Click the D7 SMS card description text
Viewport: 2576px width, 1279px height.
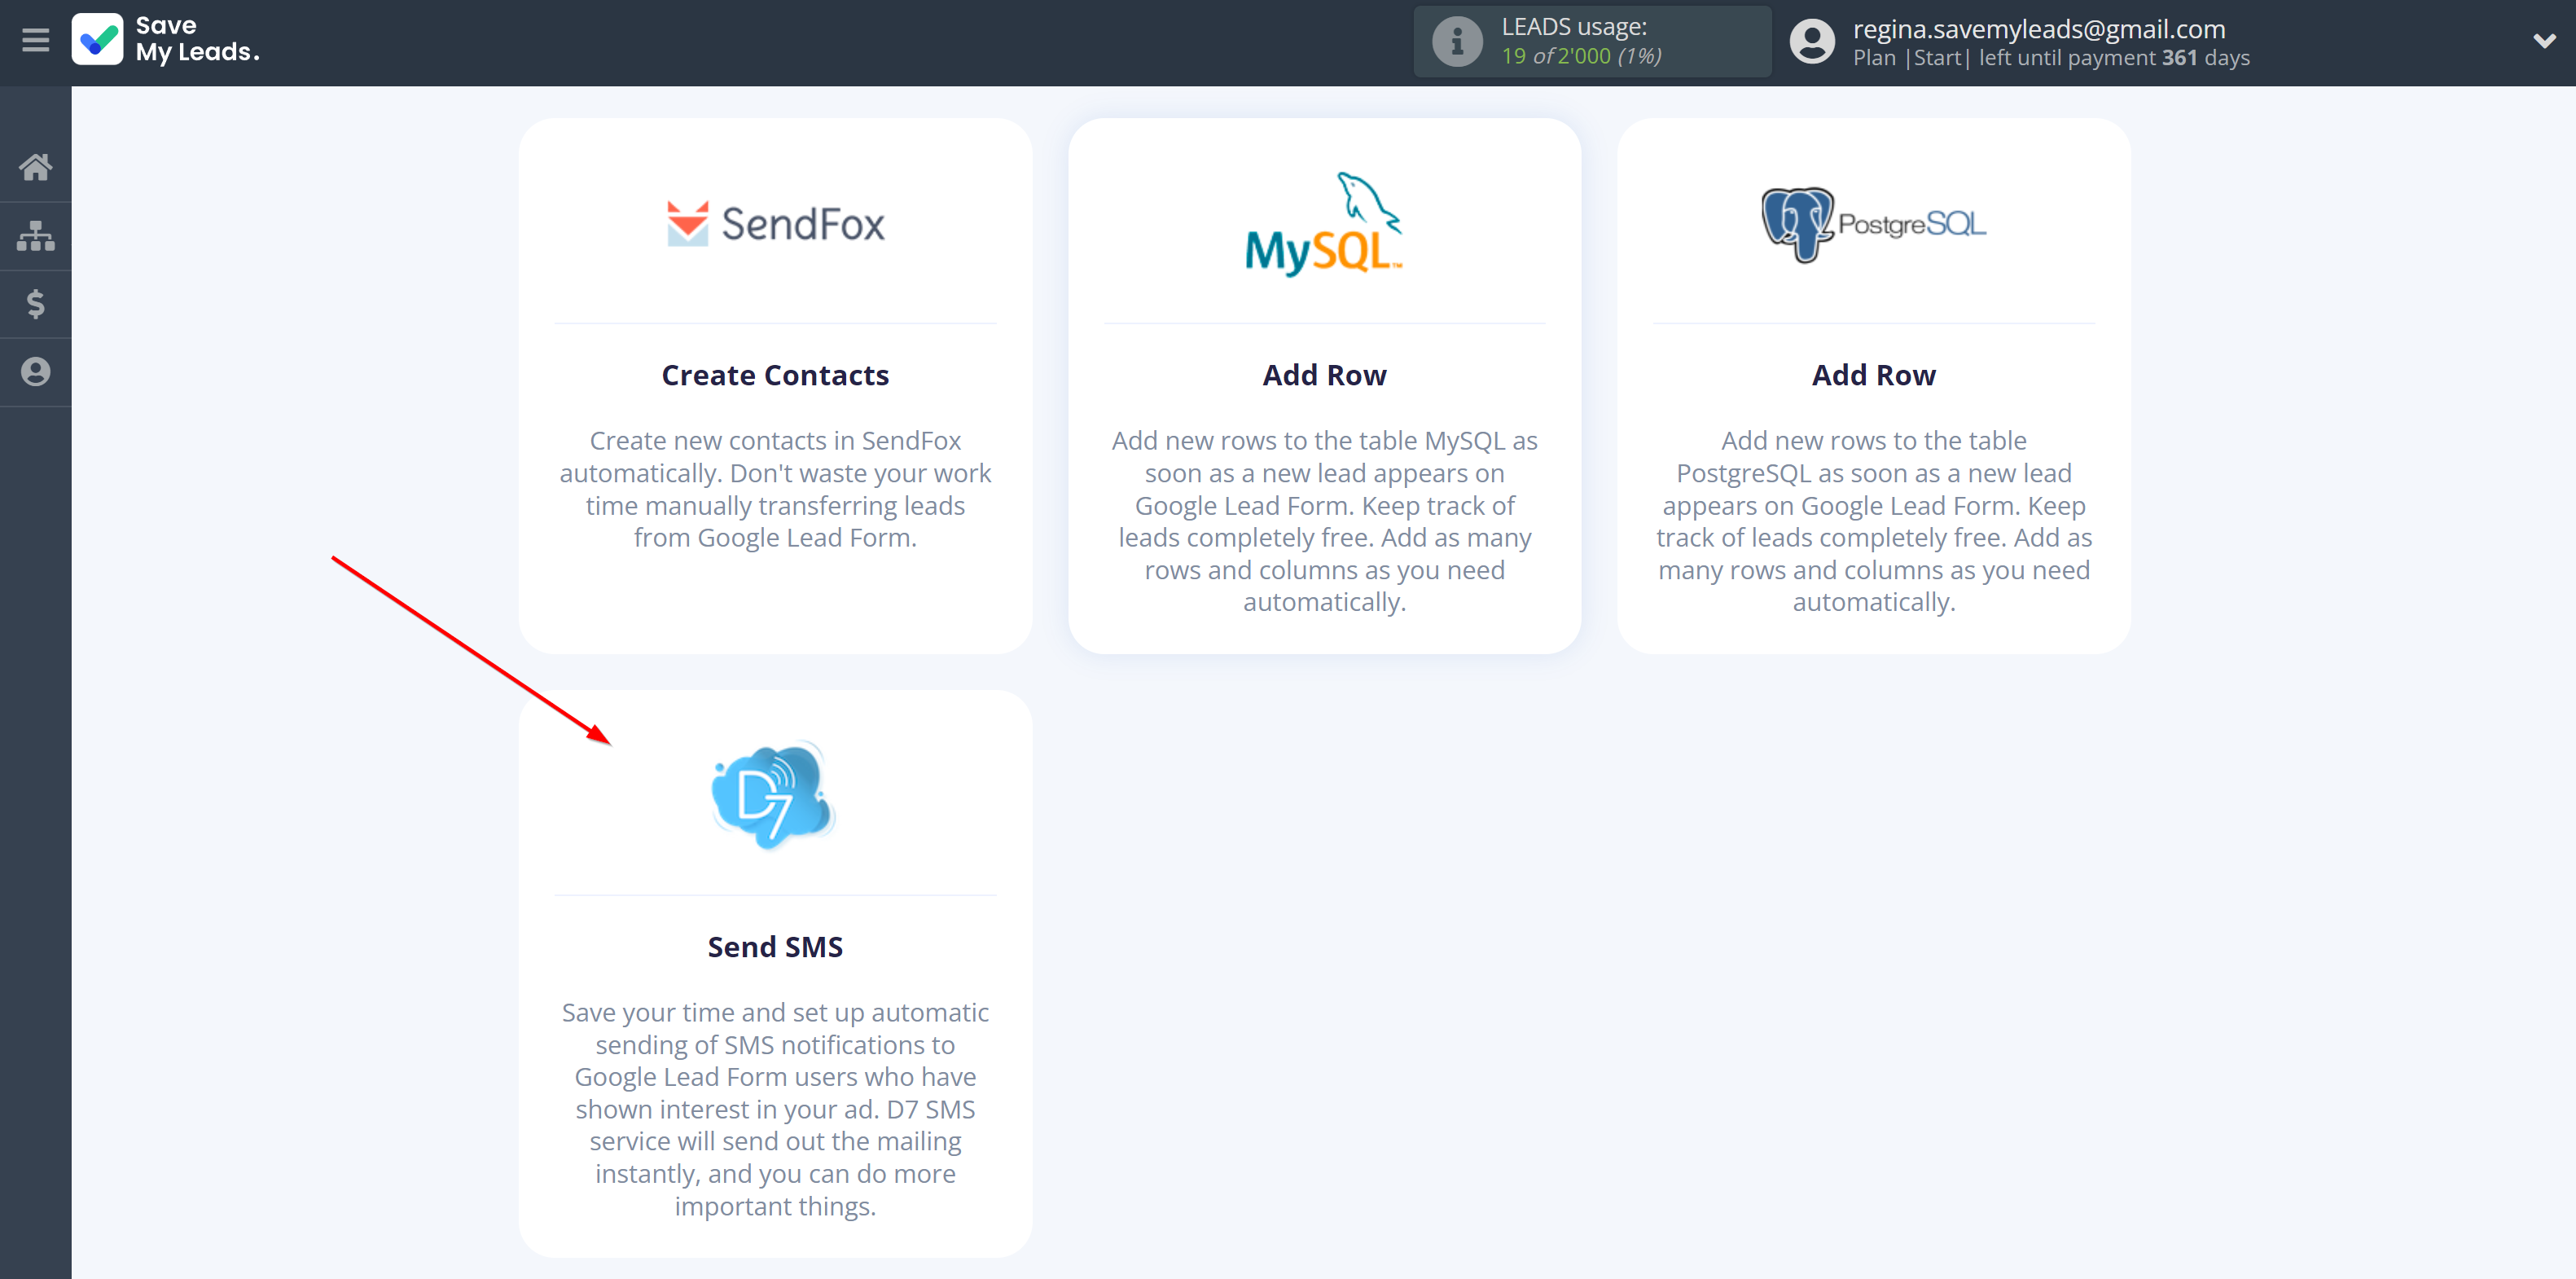click(x=775, y=1109)
